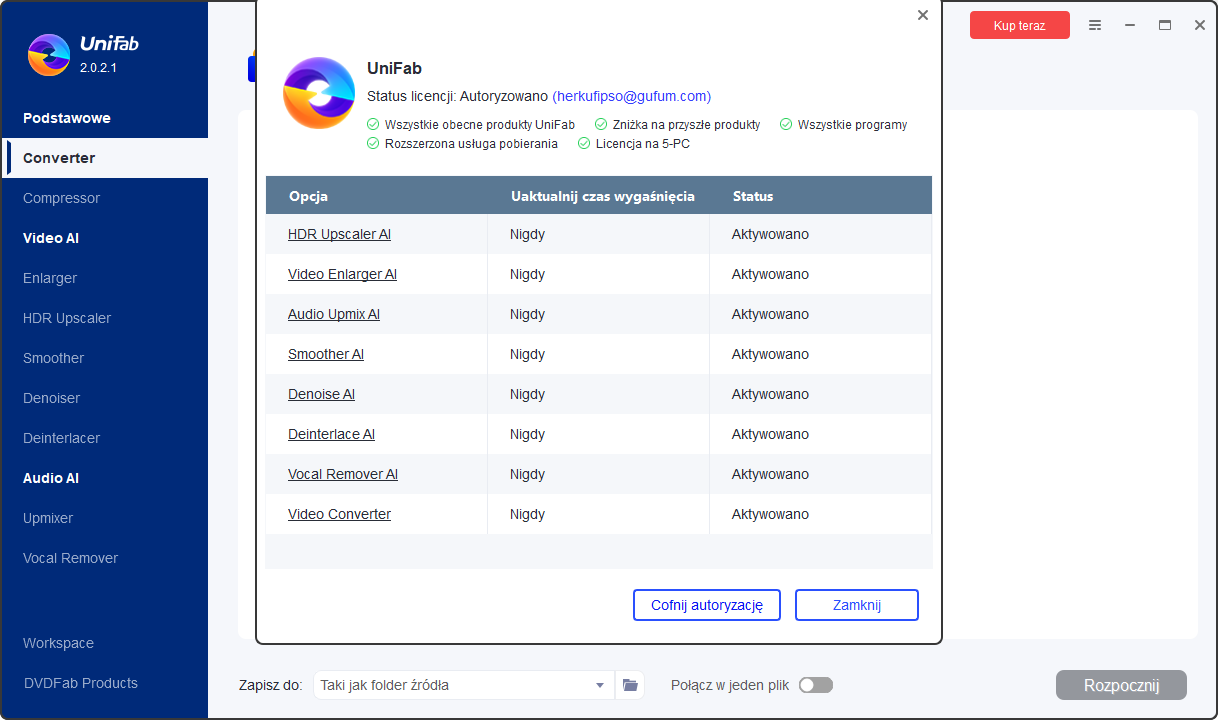Open the hamburger menu icon in the title bar
The width and height of the screenshot is (1218, 720).
coord(1095,25)
